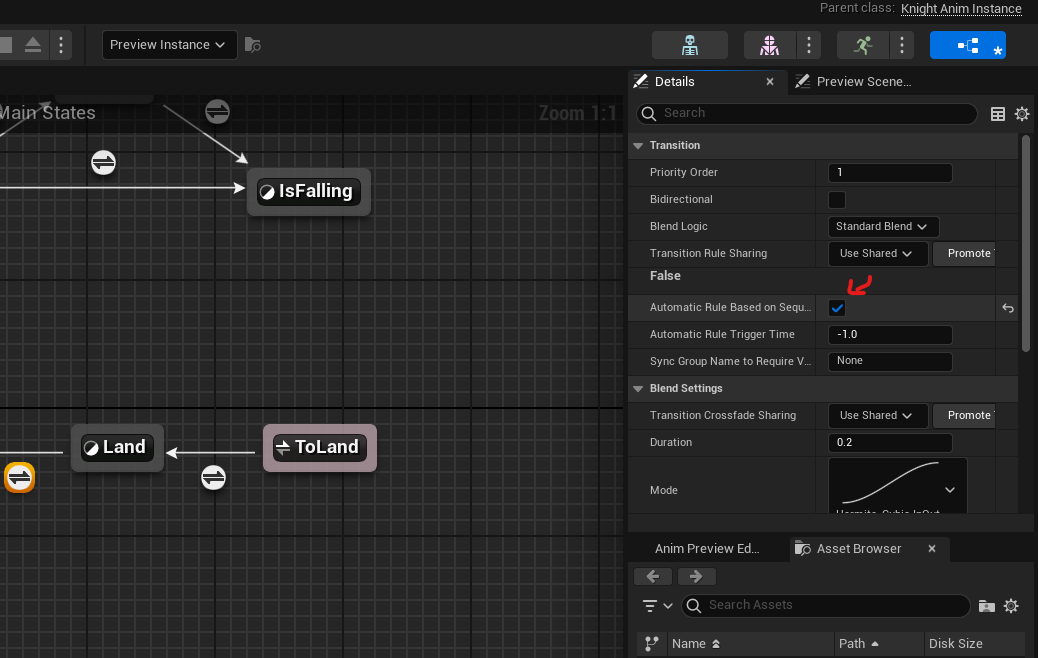Select the highlighted orange transition rule icon
The image size is (1038, 658).
click(19, 477)
